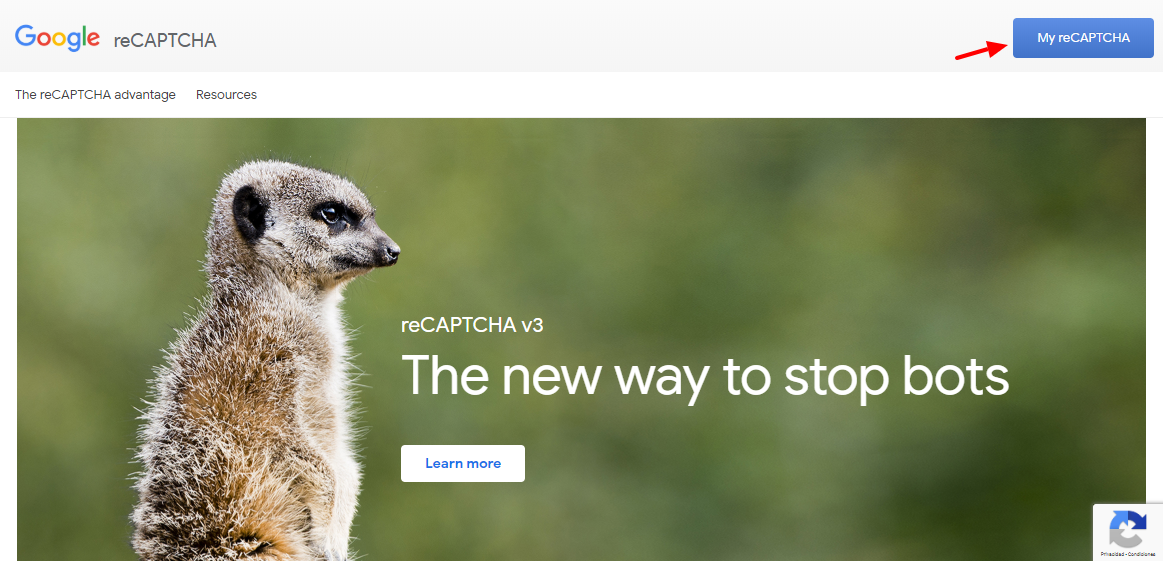Click the blue capital G in Google logo
The width and height of the screenshot is (1163, 561).
pos(25,36)
